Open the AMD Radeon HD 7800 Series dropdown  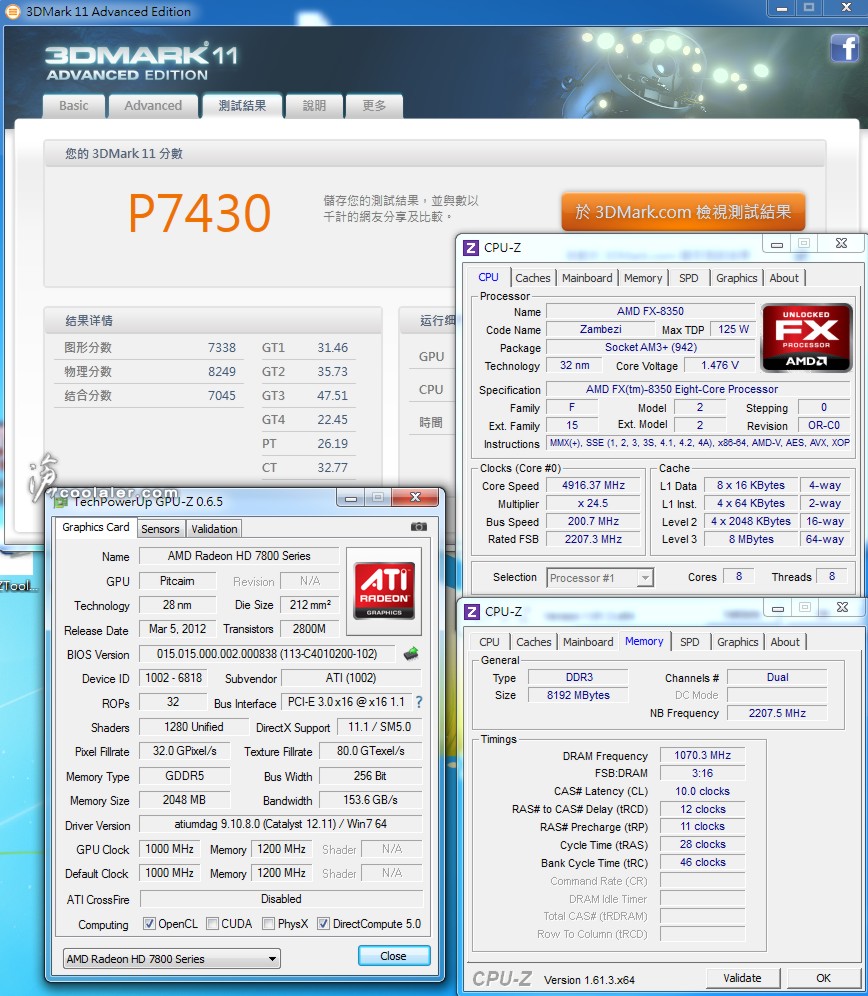click(171, 959)
